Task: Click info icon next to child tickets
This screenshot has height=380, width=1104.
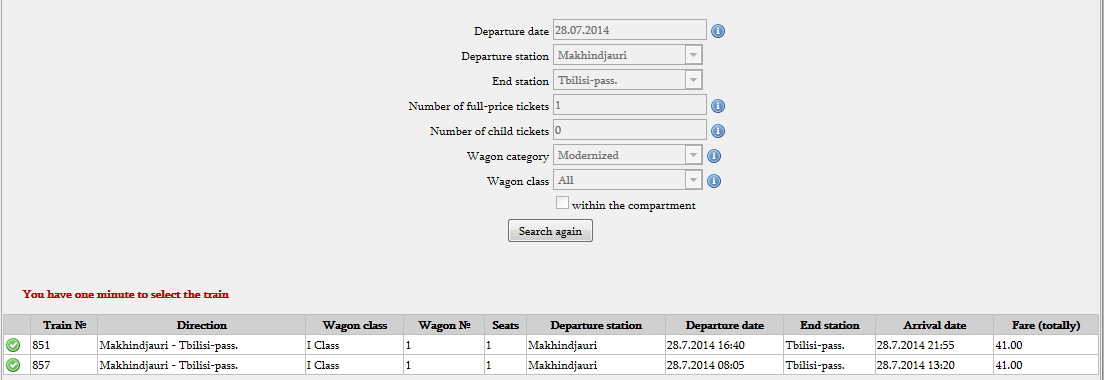Action: click(x=717, y=131)
